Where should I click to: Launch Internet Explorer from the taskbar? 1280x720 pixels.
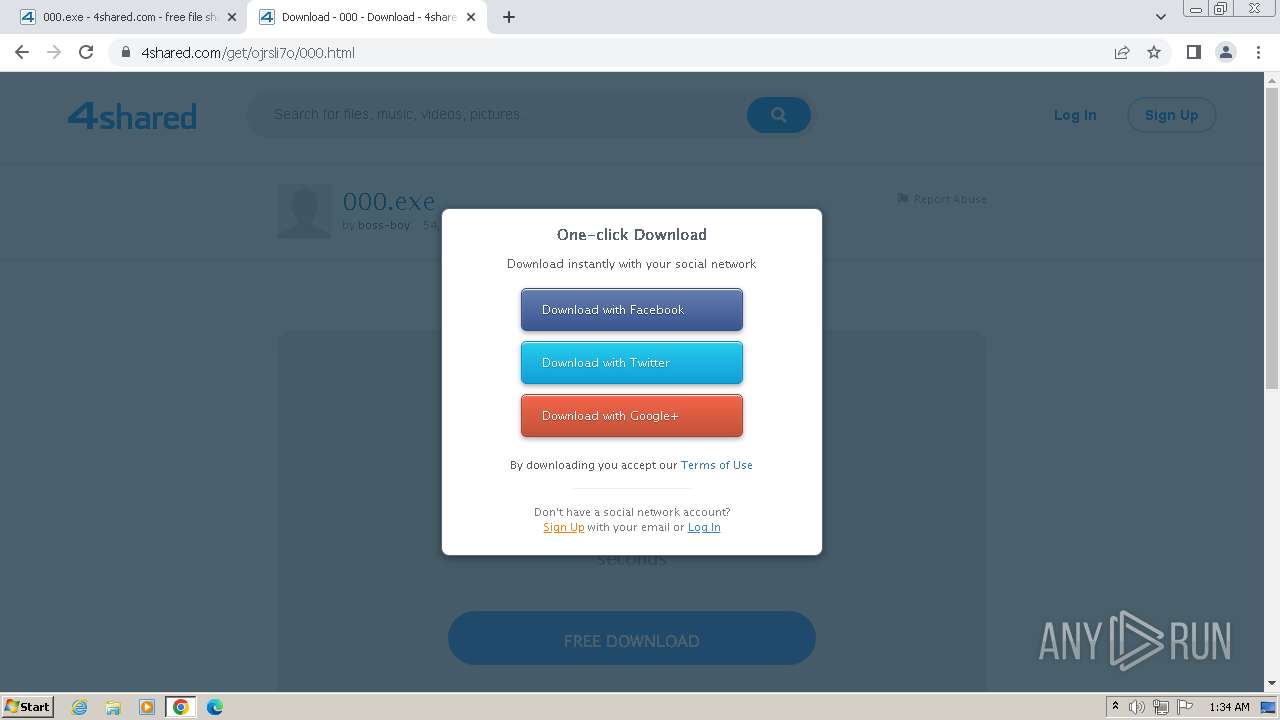pyautogui.click(x=79, y=707)
